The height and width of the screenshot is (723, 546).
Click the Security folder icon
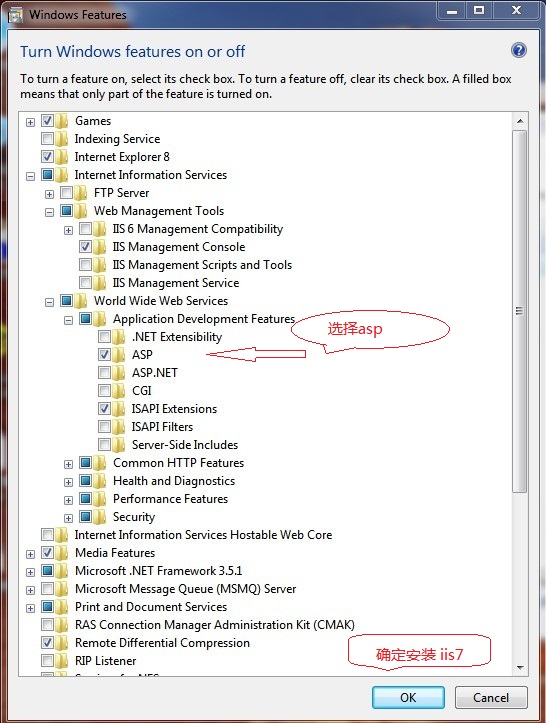100,517
